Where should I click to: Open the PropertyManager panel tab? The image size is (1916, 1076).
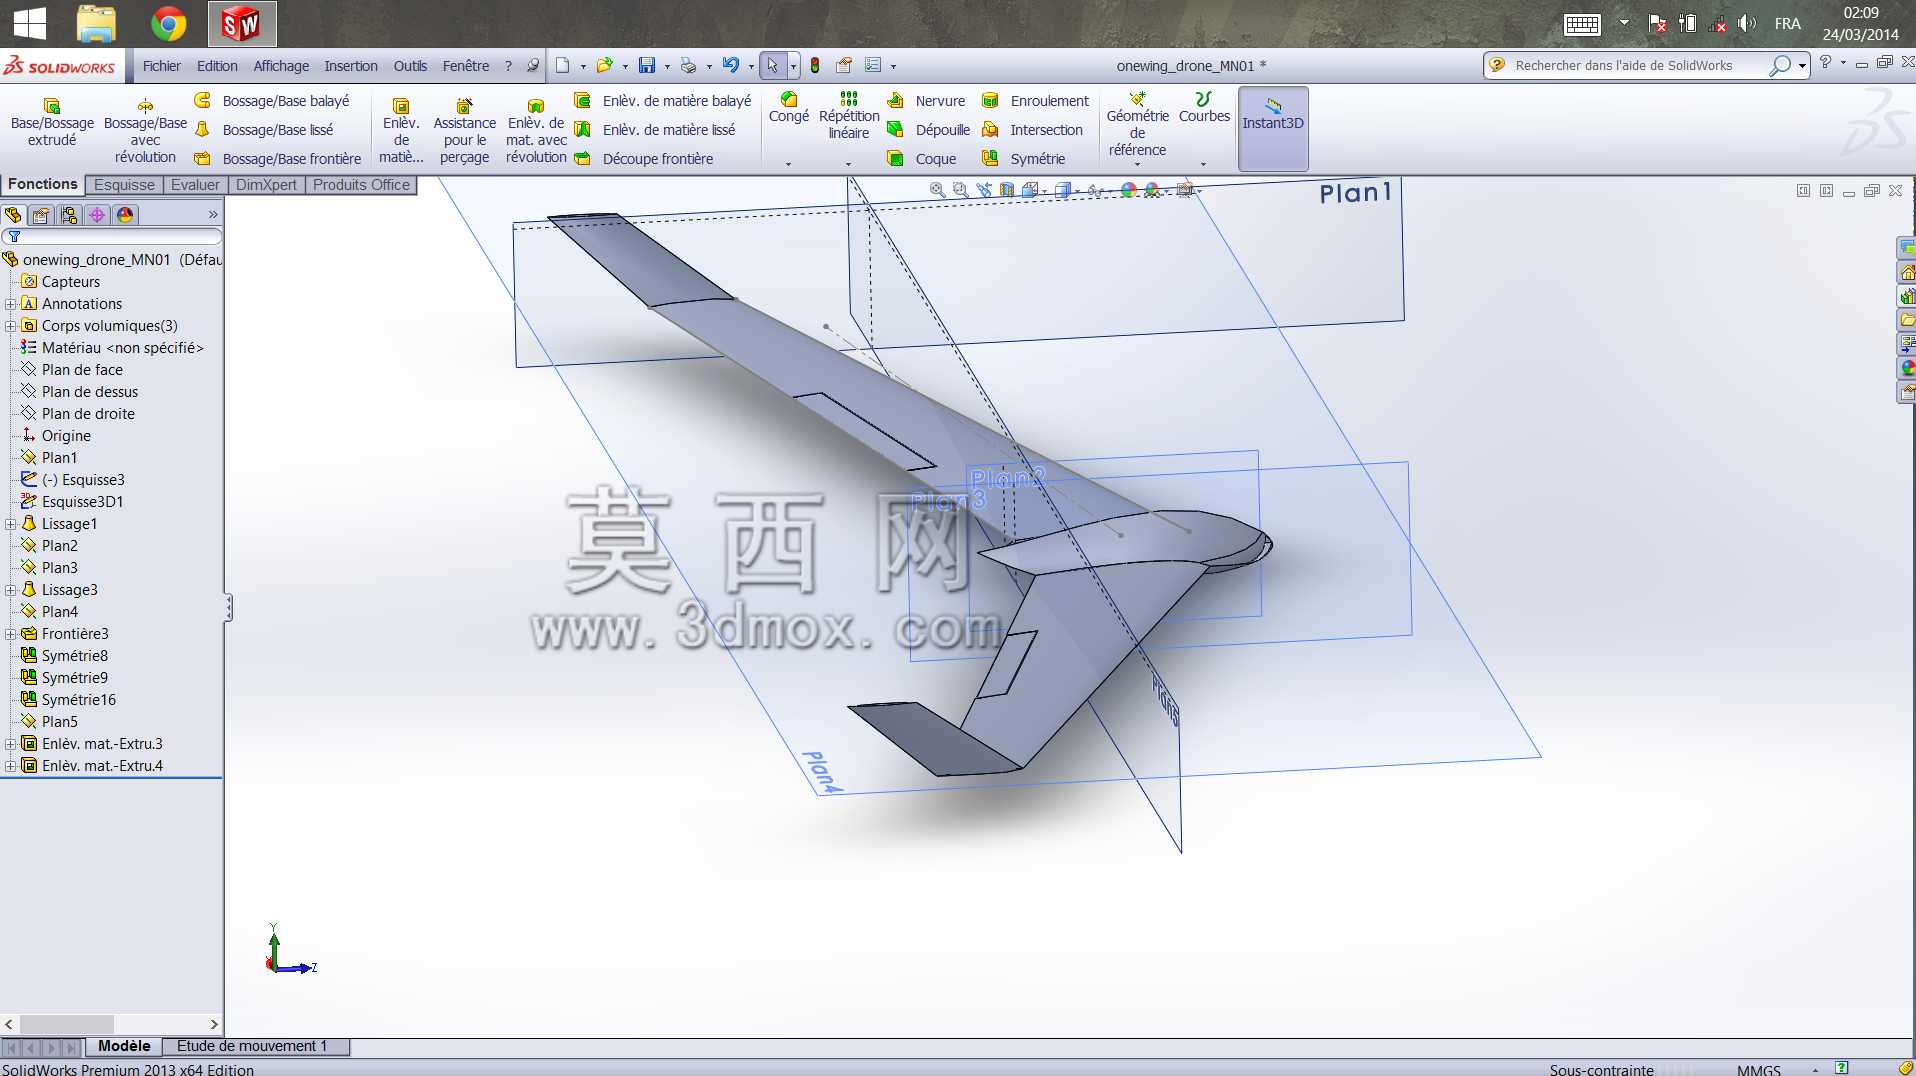click(41, 215)
